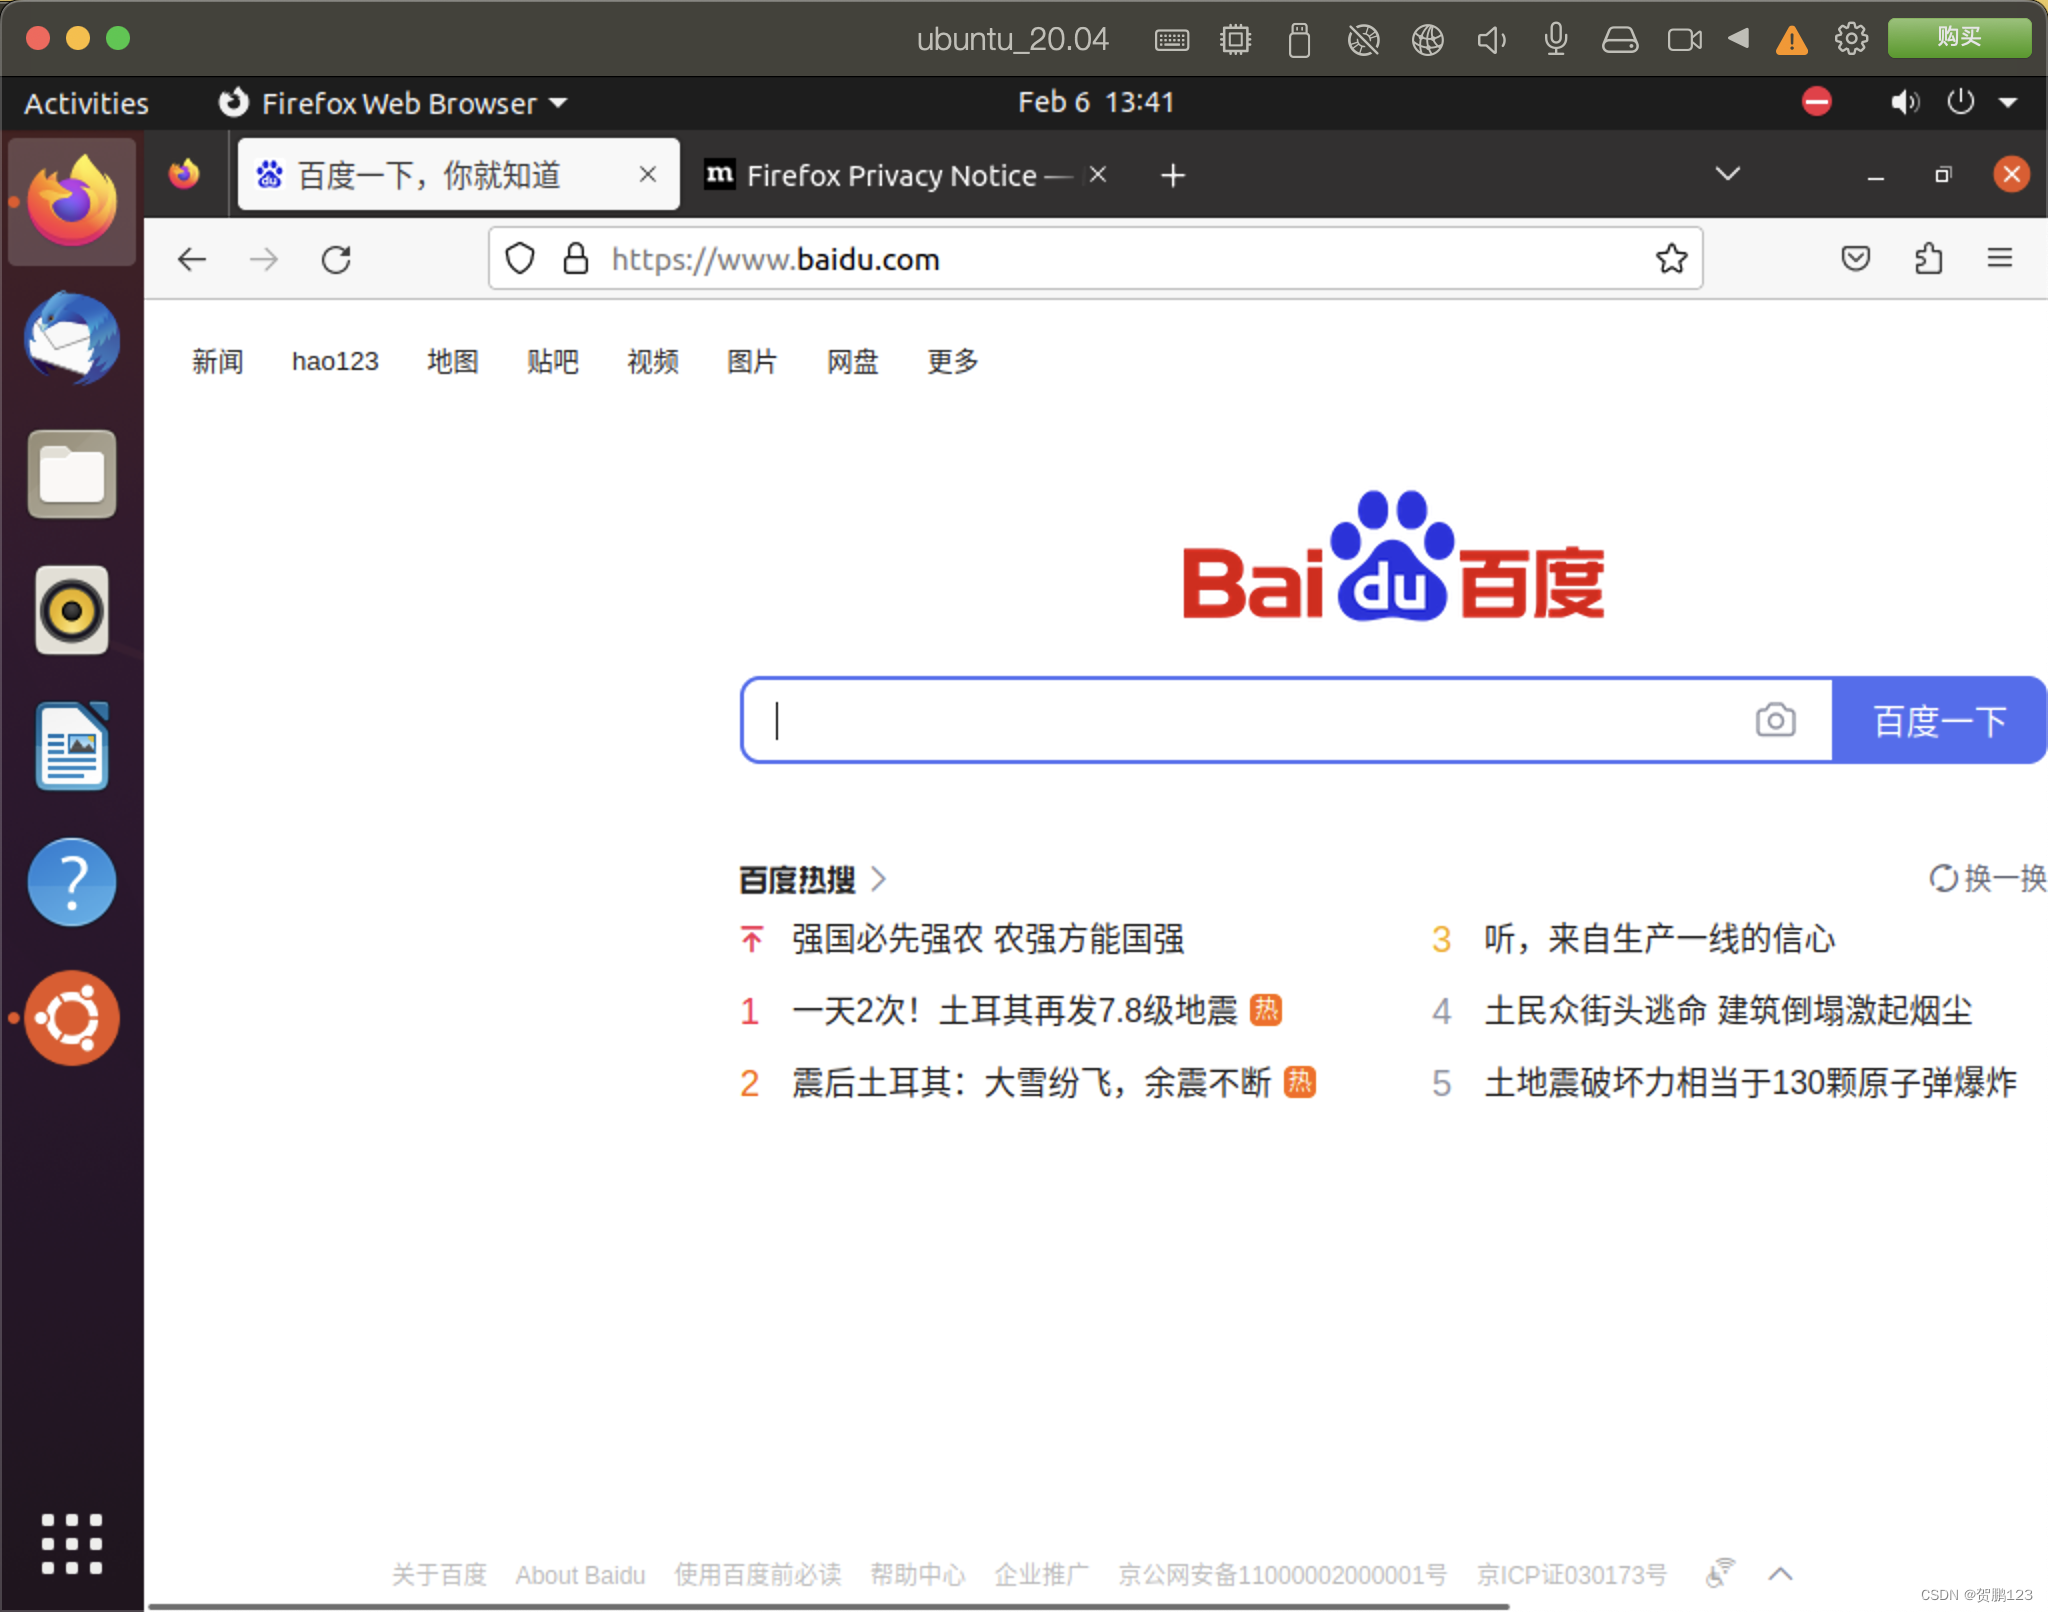Image resolution: width=2048 pixels, height=1612 pixels.
Task: Click the horizontal scrollbar at bottom
Action: click(x=828, y=1606)
